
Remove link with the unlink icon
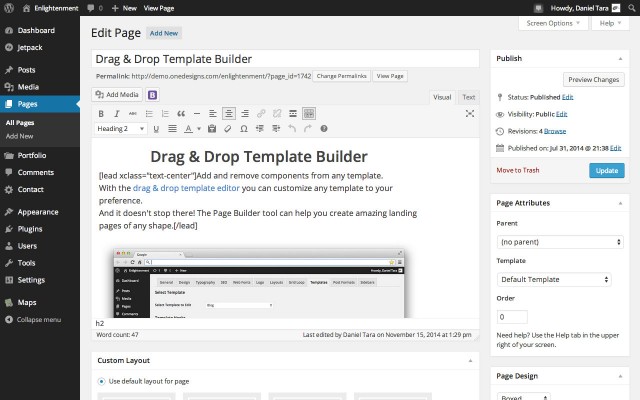coord(277,114)
